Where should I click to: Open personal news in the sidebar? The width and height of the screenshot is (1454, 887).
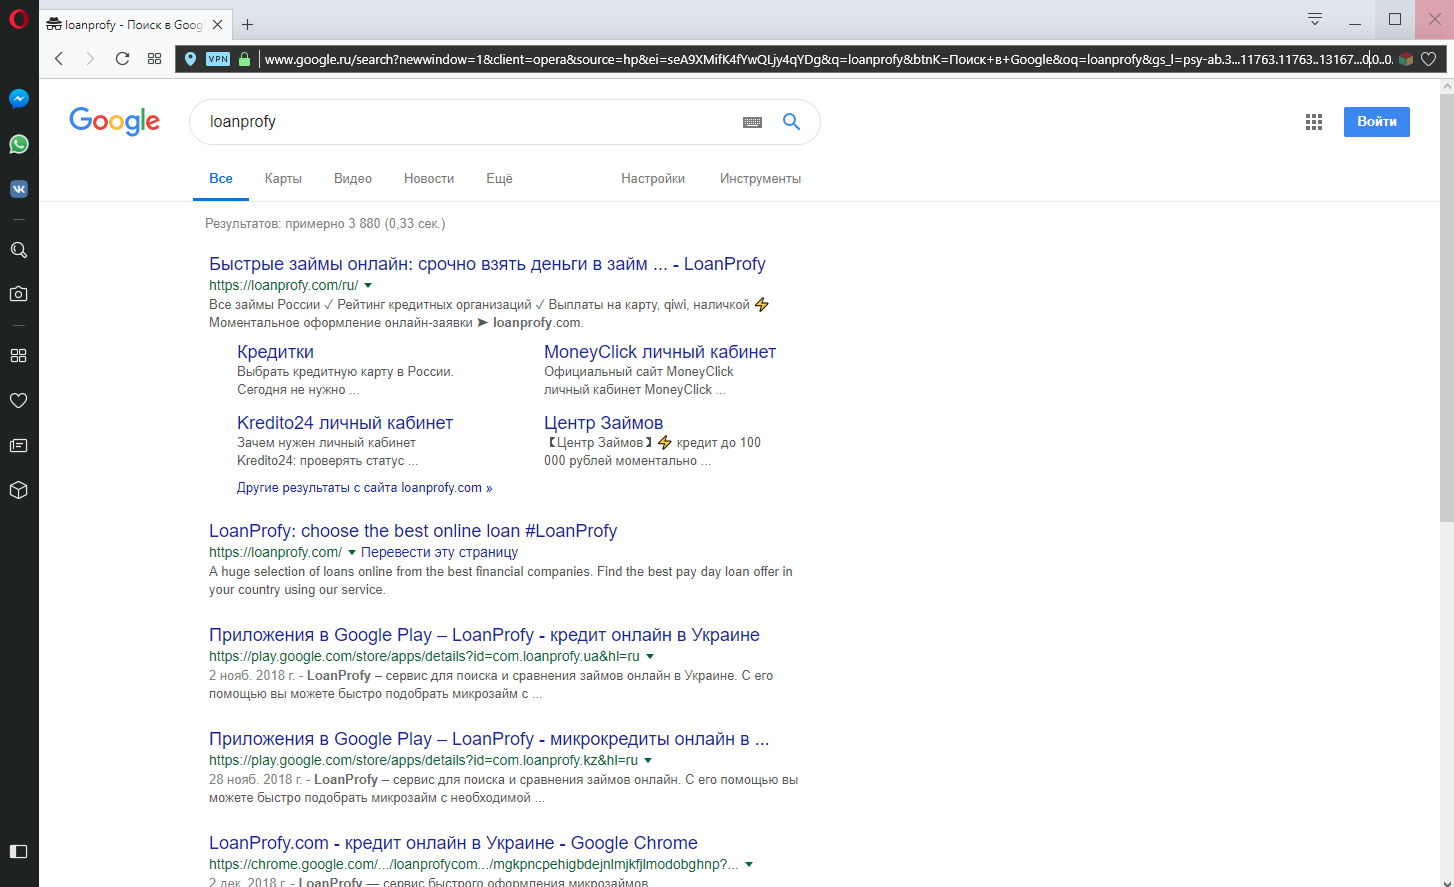click(18, 445)
